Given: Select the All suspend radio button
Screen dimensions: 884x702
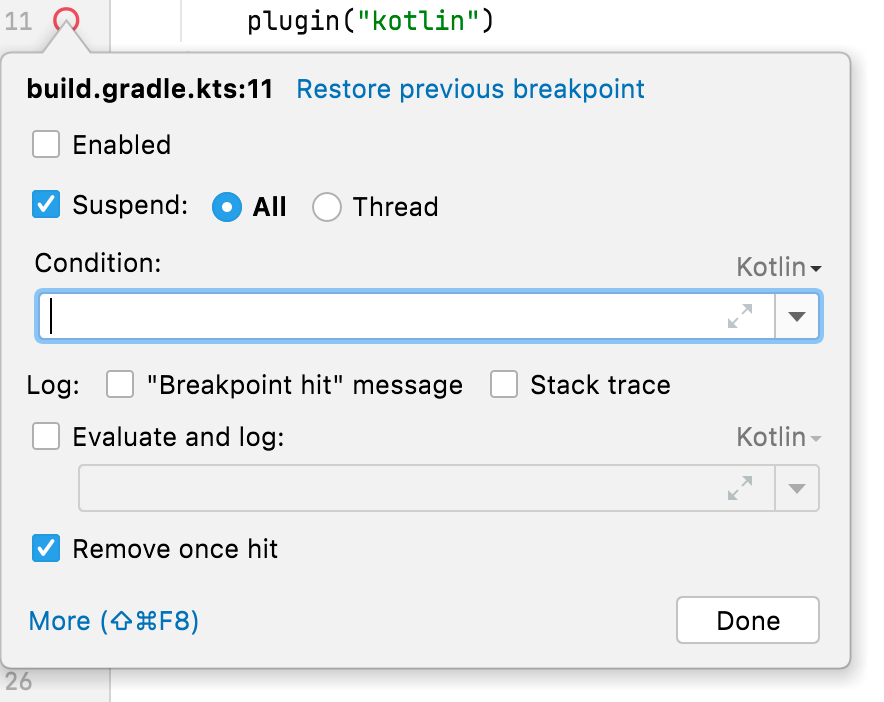Looking at the screenshot, I should coord(227,207).
